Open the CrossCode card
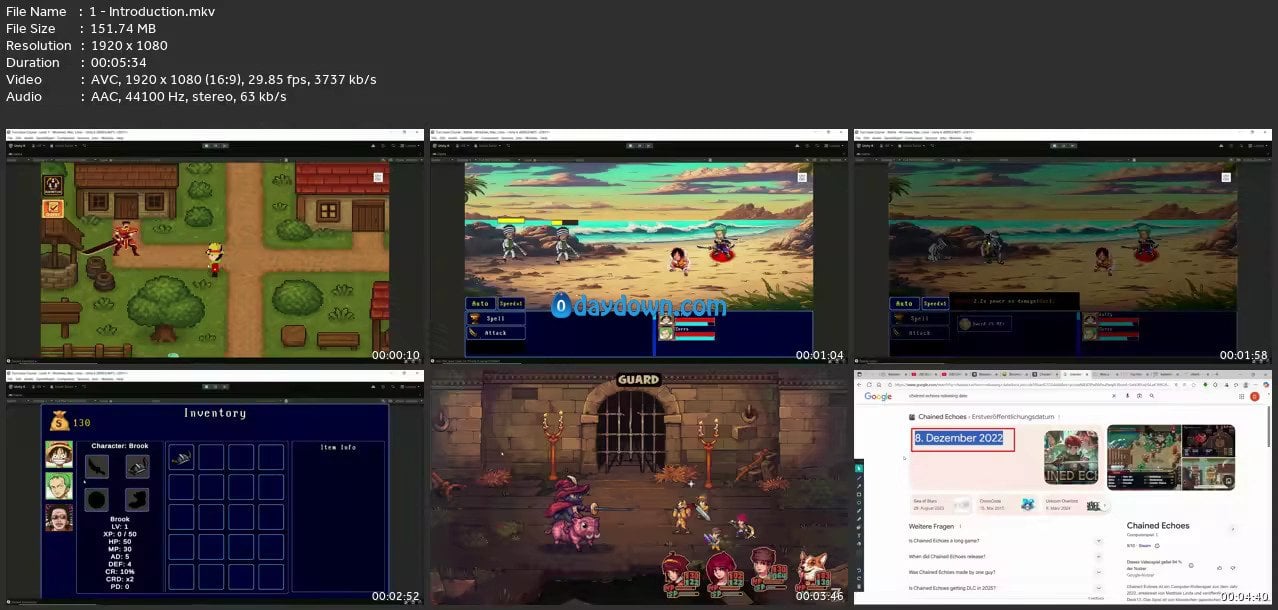The image size is (1278, 610). [1005, 505]
